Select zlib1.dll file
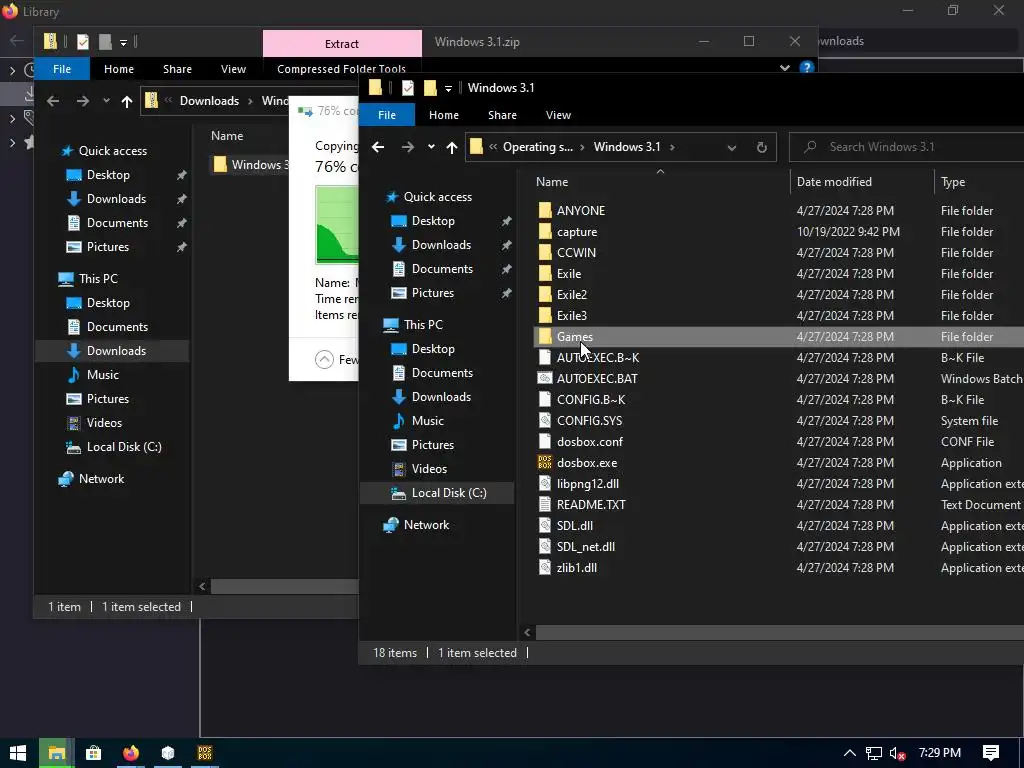This screenshot has height=768, width=1024. click(577, 568)
